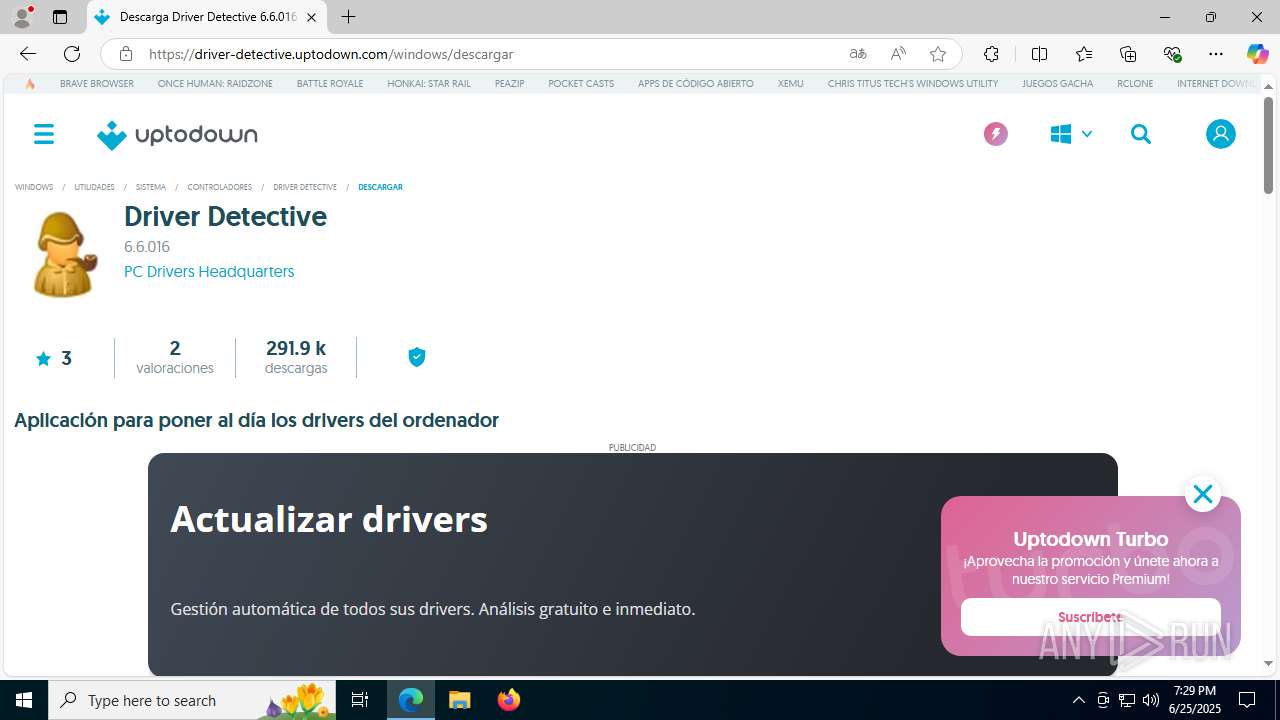Go to the Sistema breadcrumb

pos(151,187)
